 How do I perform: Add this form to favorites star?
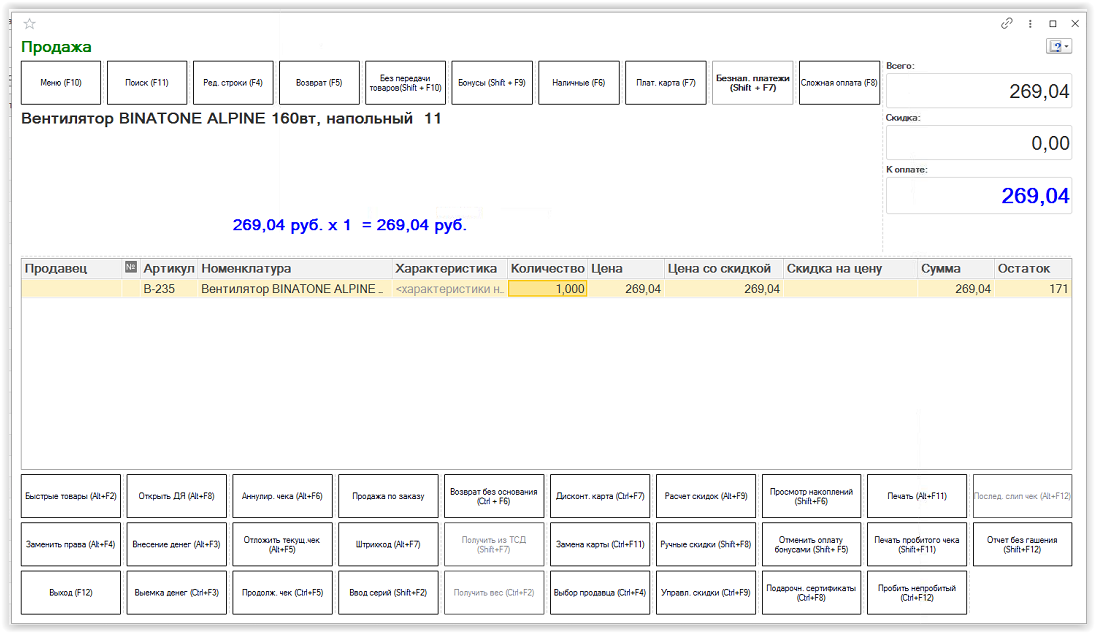(x=29, y=24)
